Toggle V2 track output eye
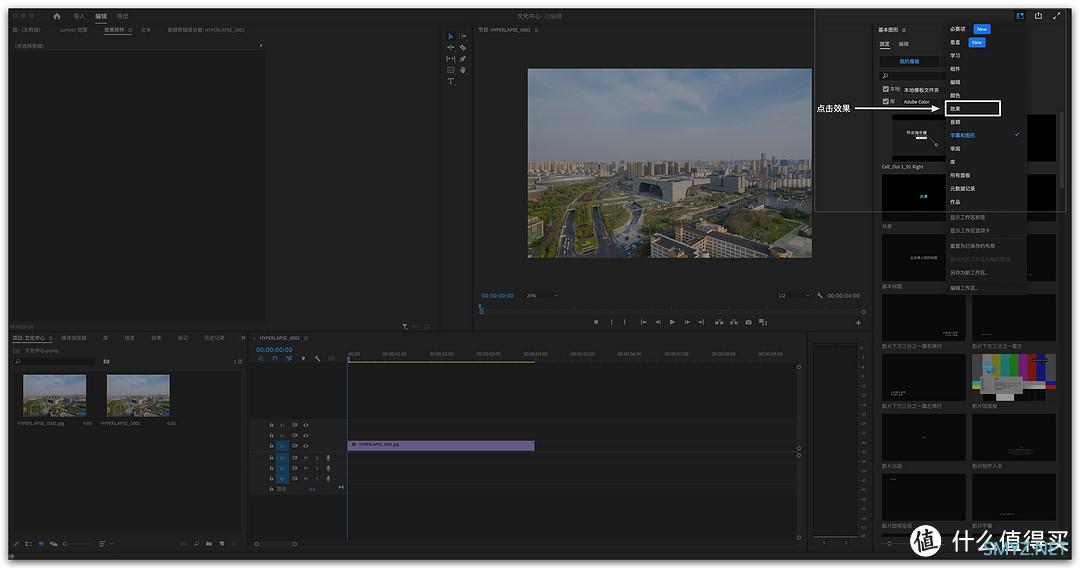 coord(306,435)
